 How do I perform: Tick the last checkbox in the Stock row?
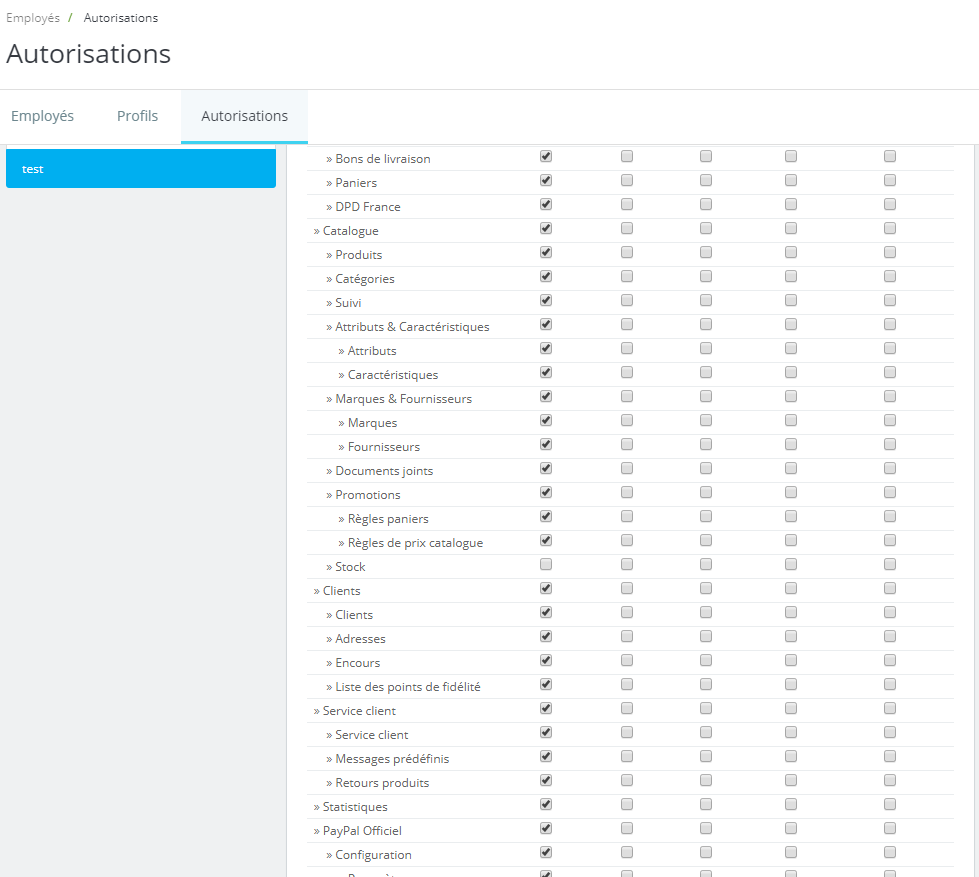click(x=890, y=564)
